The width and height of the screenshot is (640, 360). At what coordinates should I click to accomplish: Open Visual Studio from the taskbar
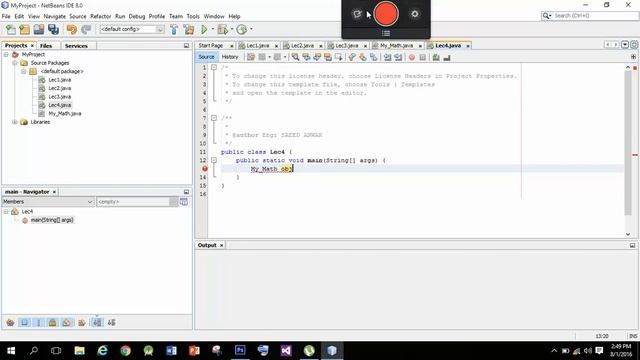(x=286, y=351)
